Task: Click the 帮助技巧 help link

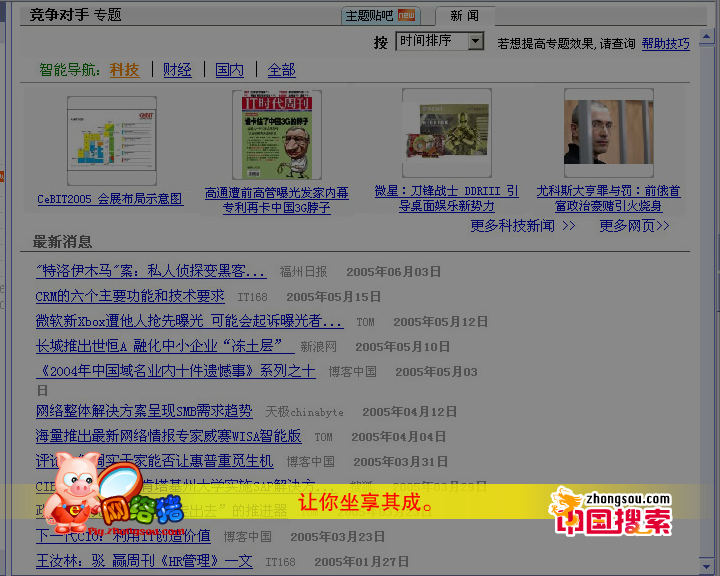Action: [665, 43]
